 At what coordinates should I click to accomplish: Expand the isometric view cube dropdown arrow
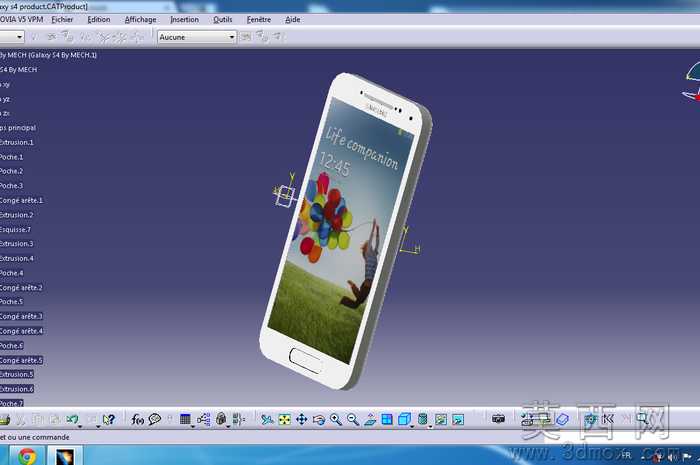[x=412, y=427]
